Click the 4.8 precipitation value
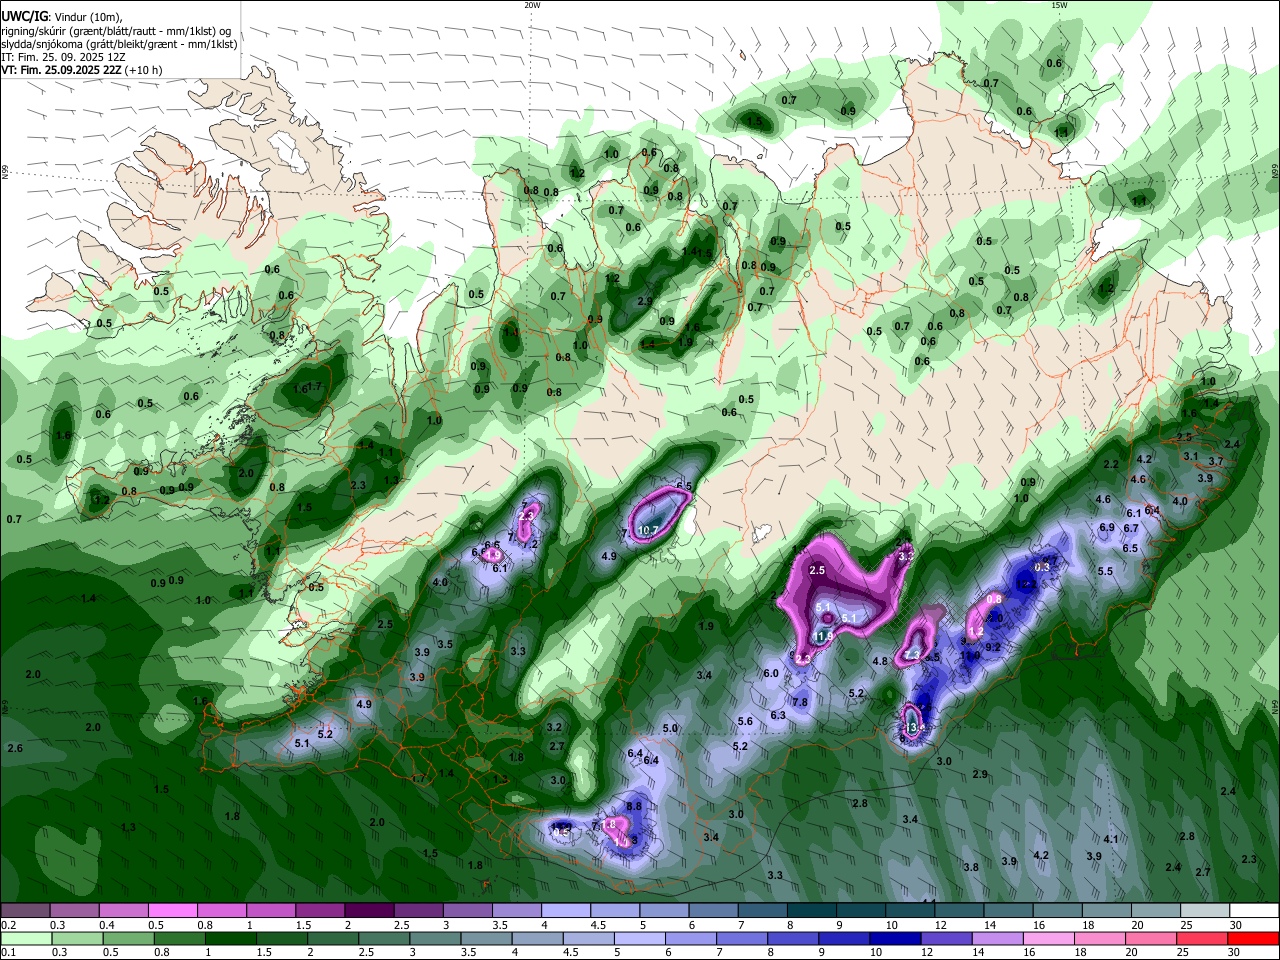The height and width of the screenshot is (960, 1280). (x=880, y=661)
